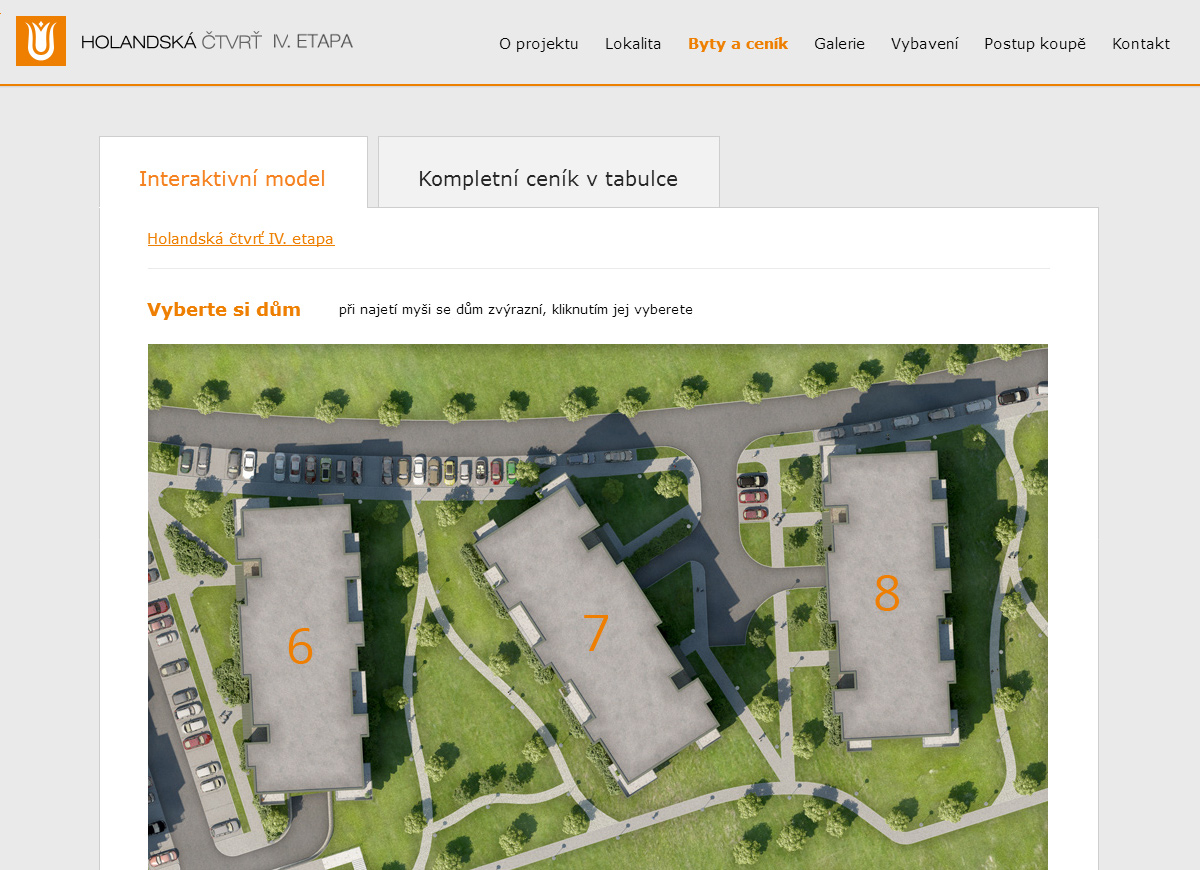Choose house number 8 on the map

886,594
